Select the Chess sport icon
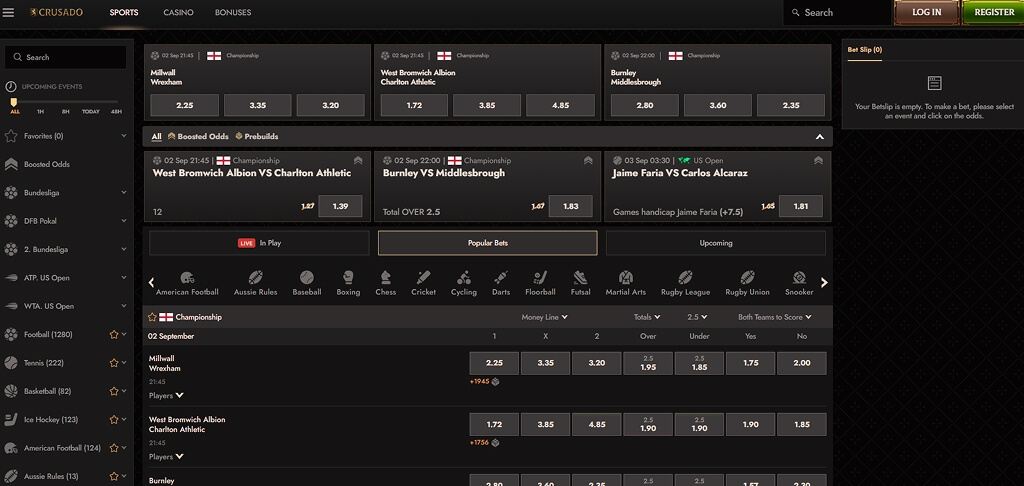This screenshot has height=486, width=1024. pos(385,284)
